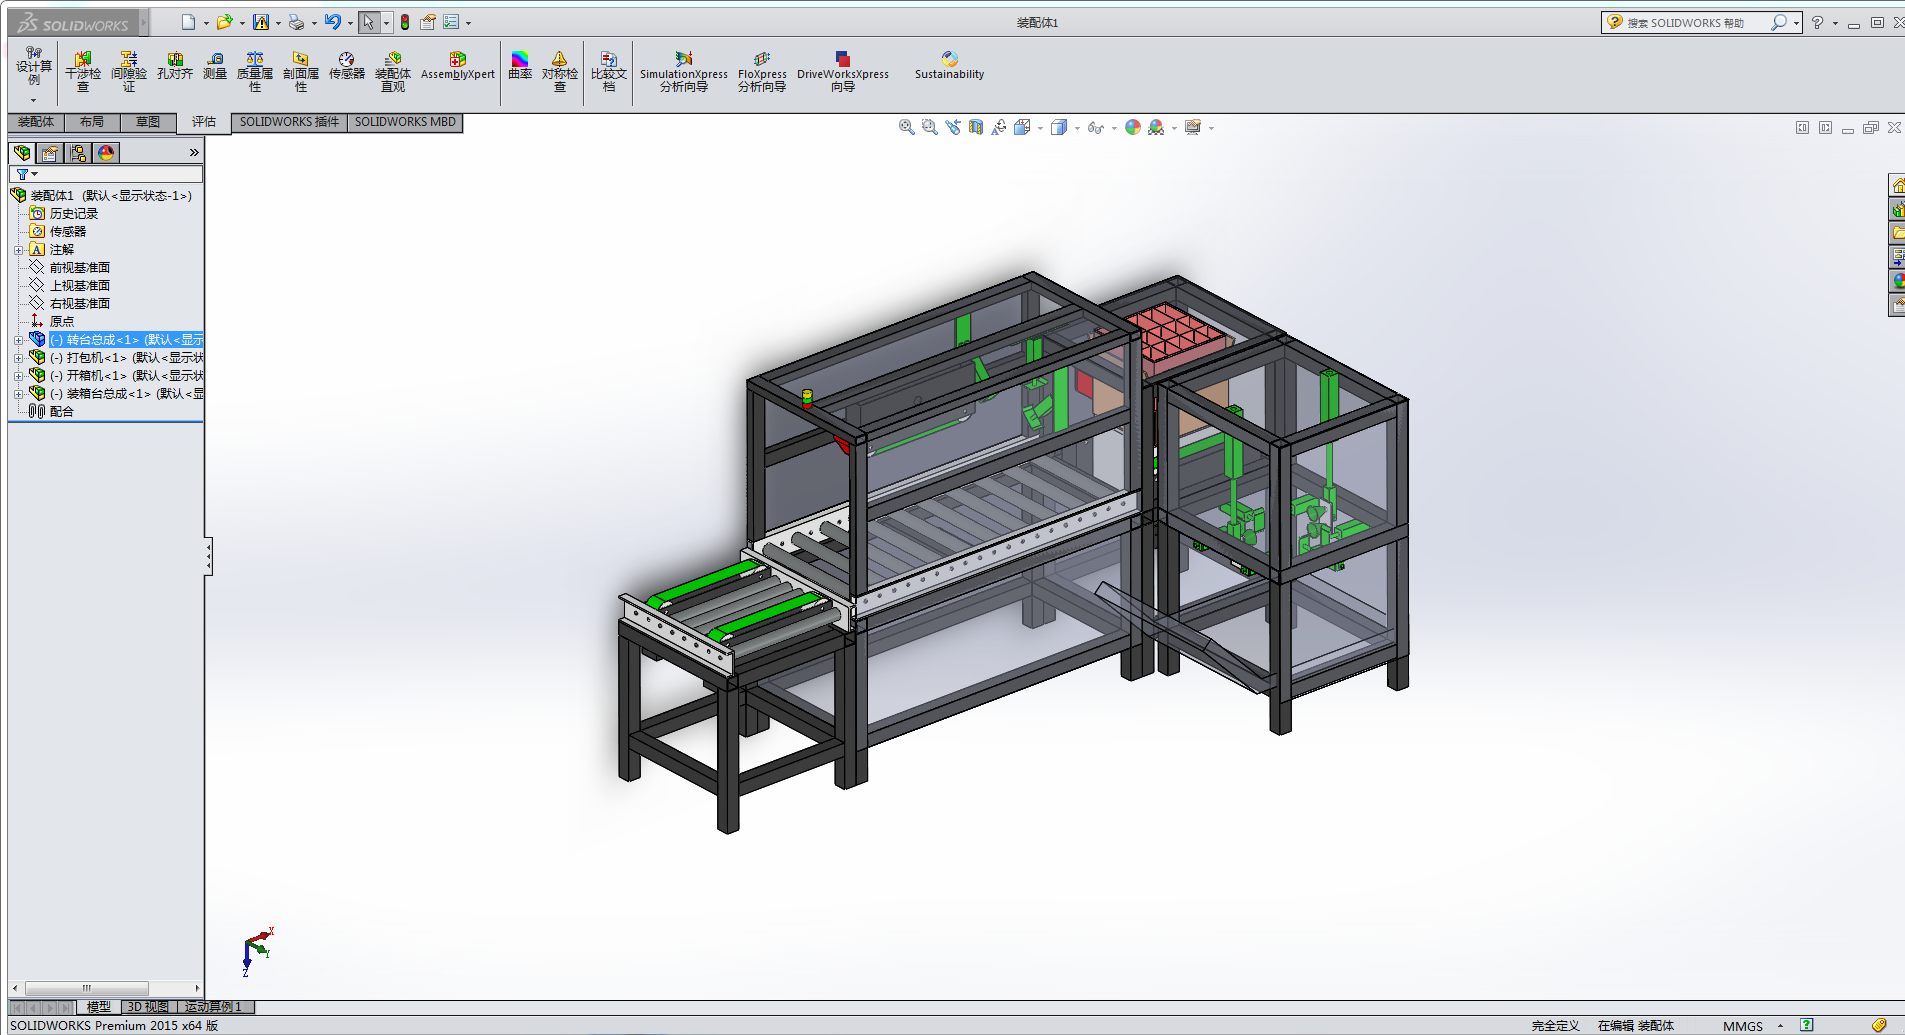Open the SOLIDWORKS MBD tab
Viewport: 1905px width, 1035px height.
tap(405, 122)
